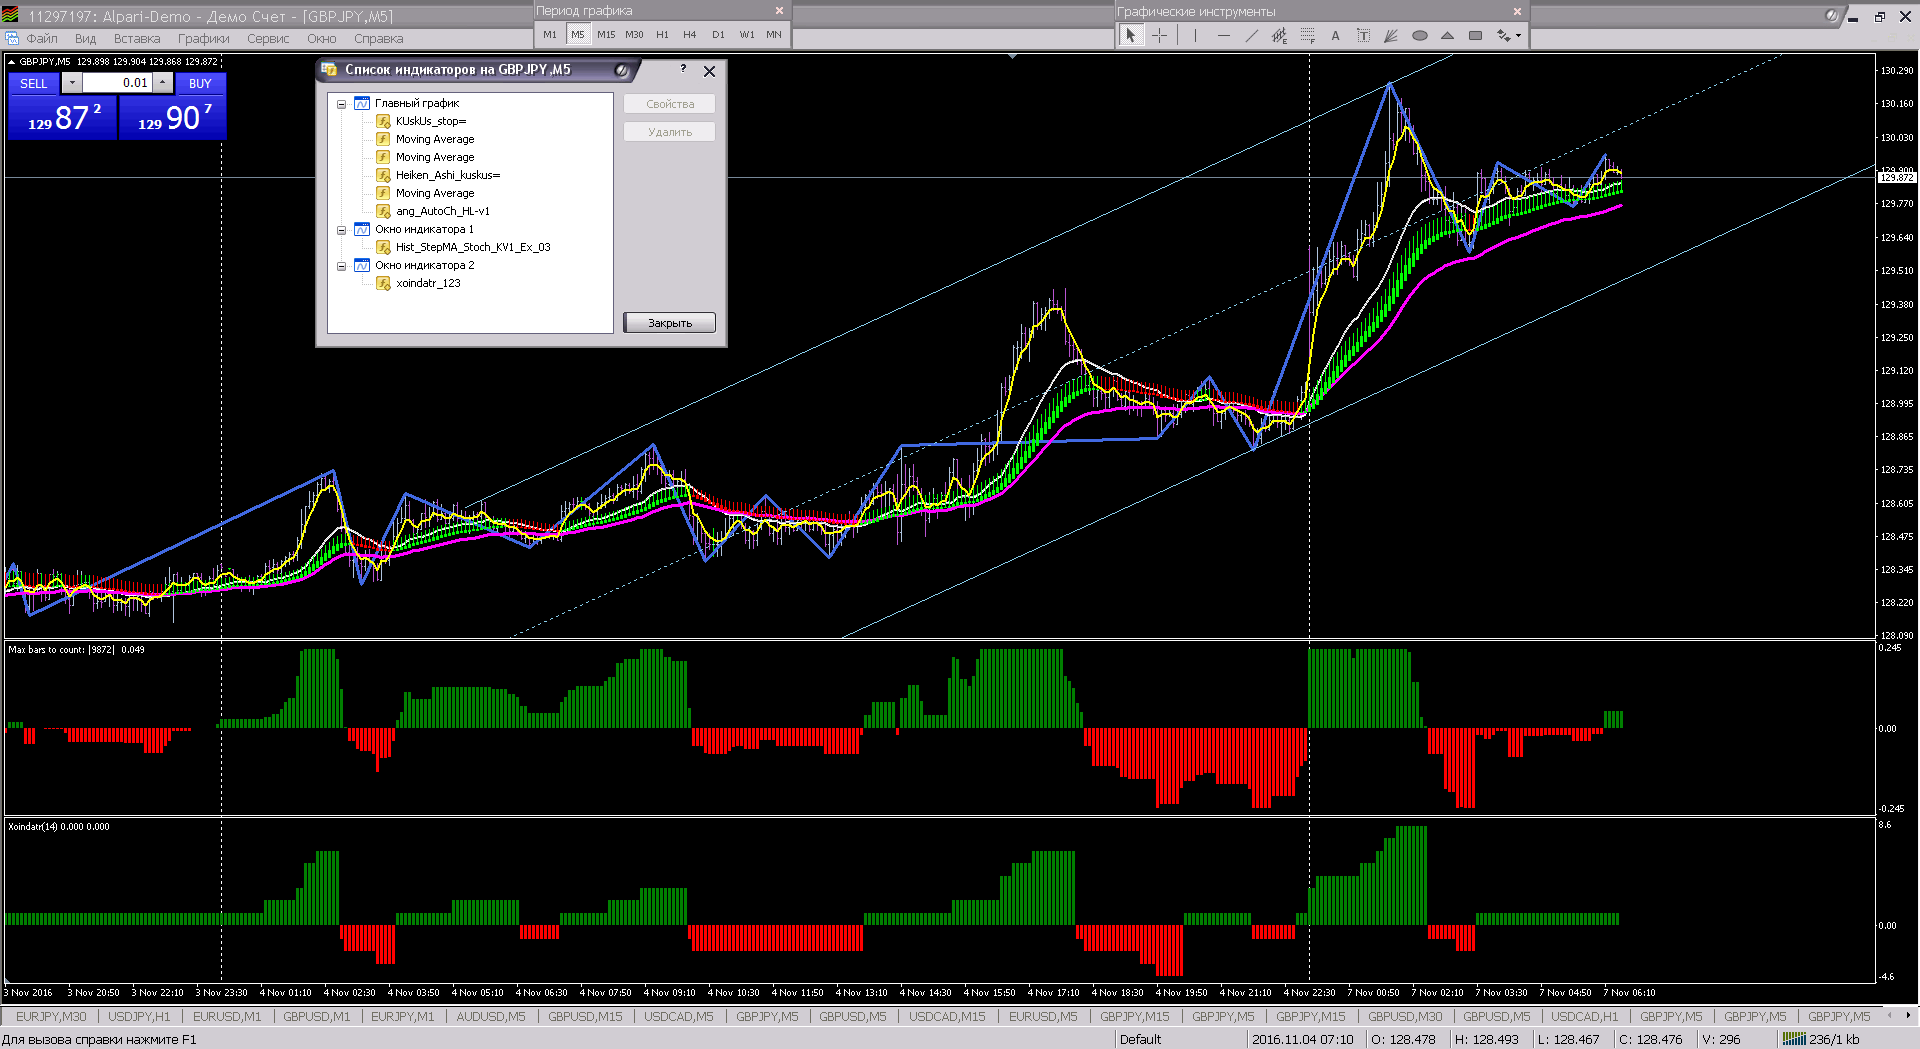
Task: Pick the Trendline drawing tool
Action: [x=1251, y=36]
